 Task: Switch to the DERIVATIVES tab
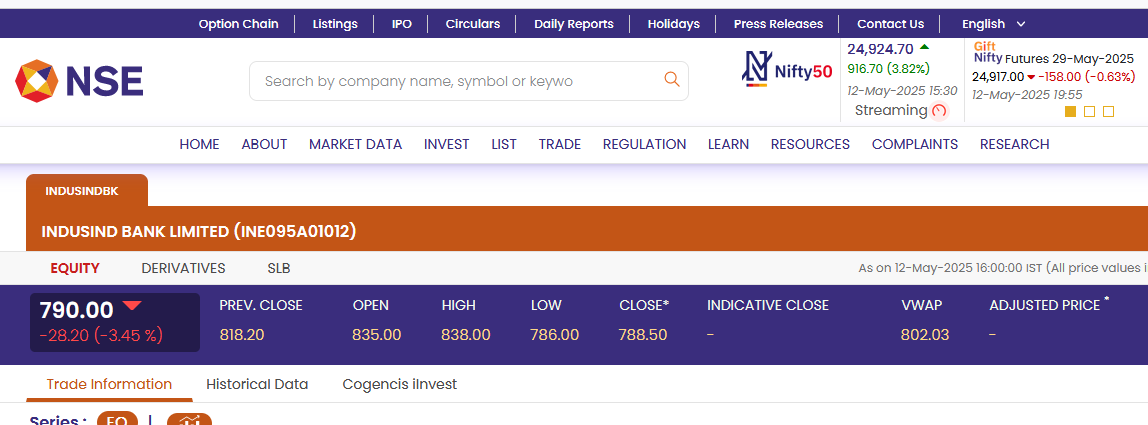[x=184, y=268]
